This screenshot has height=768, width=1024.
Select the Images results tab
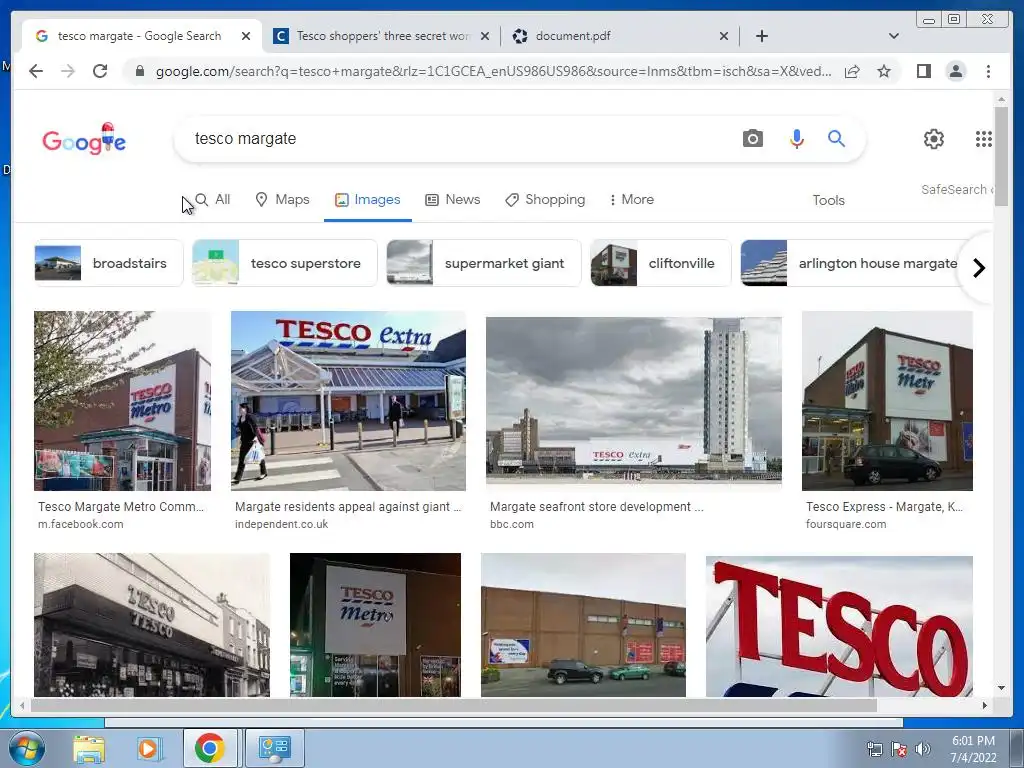pyautogui.click(x=368, y=199)
